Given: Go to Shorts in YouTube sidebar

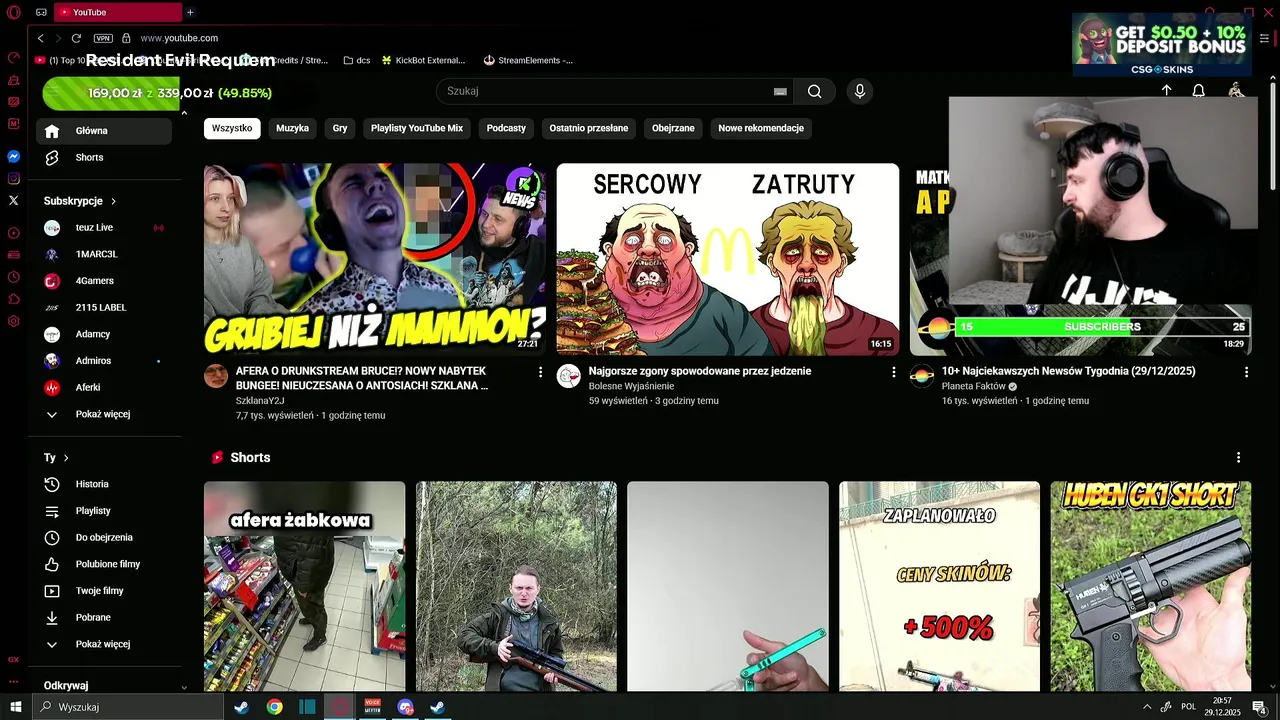Looking at the screenshot, I should [105, 157].
